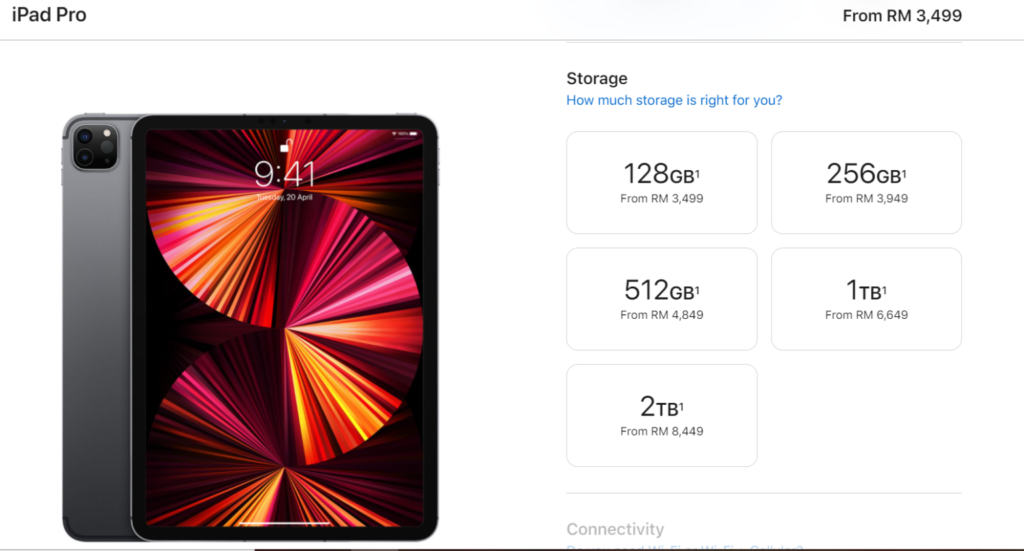This screenshot has width=1024, height=551.
Task: Click the home indicator bar on iPad screen
Action: pos(284,522)
